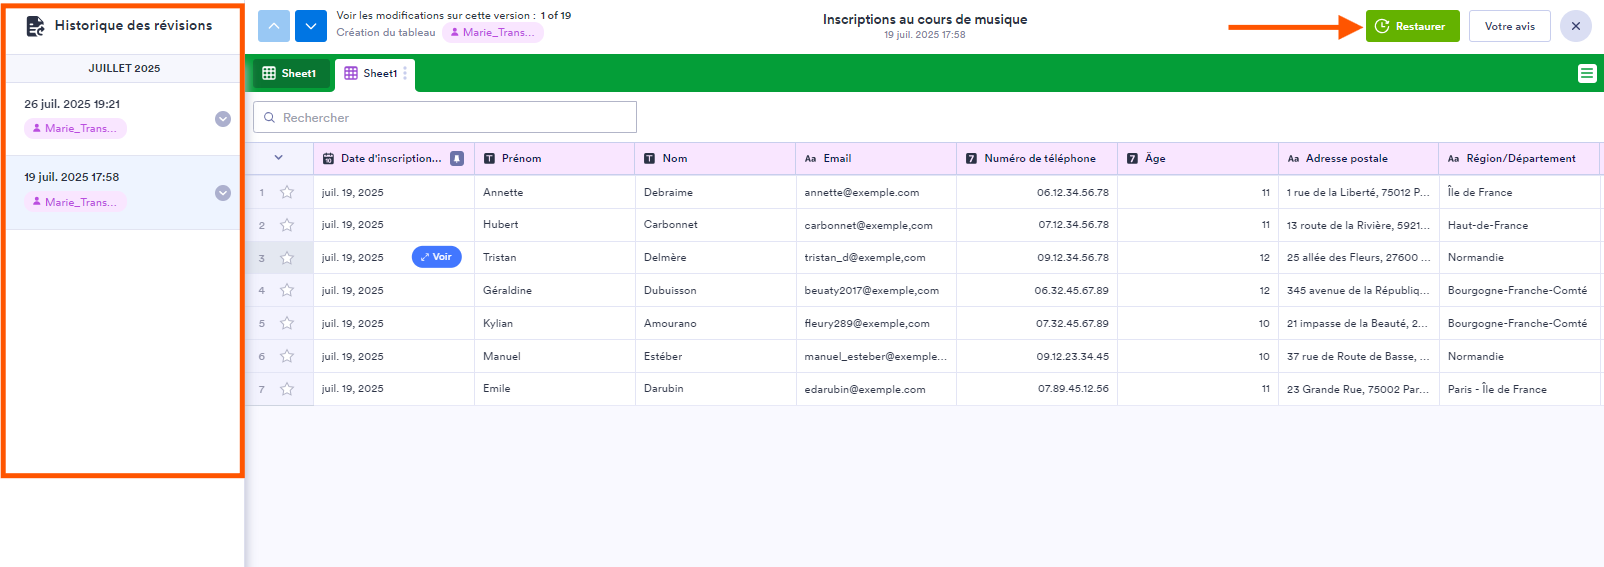1604x567 pixels.
Task: Click the Historique des révisions document icon
Action: (x=35, y=26)
